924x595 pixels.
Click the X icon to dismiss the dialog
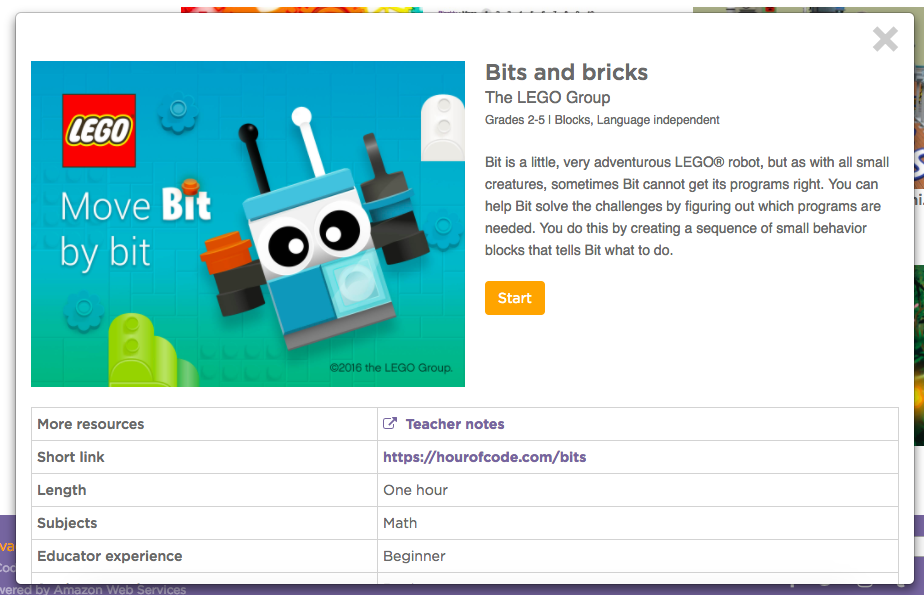tap(884, 39)
